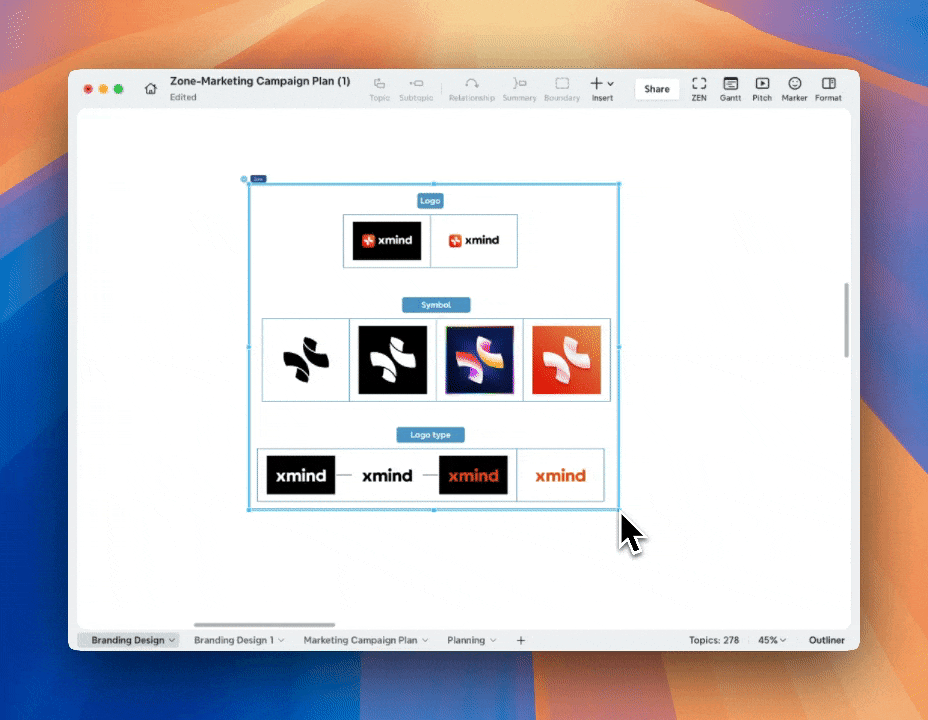Select the Logo type topic label
Screen dimensions: 928x720
(430, 435)
